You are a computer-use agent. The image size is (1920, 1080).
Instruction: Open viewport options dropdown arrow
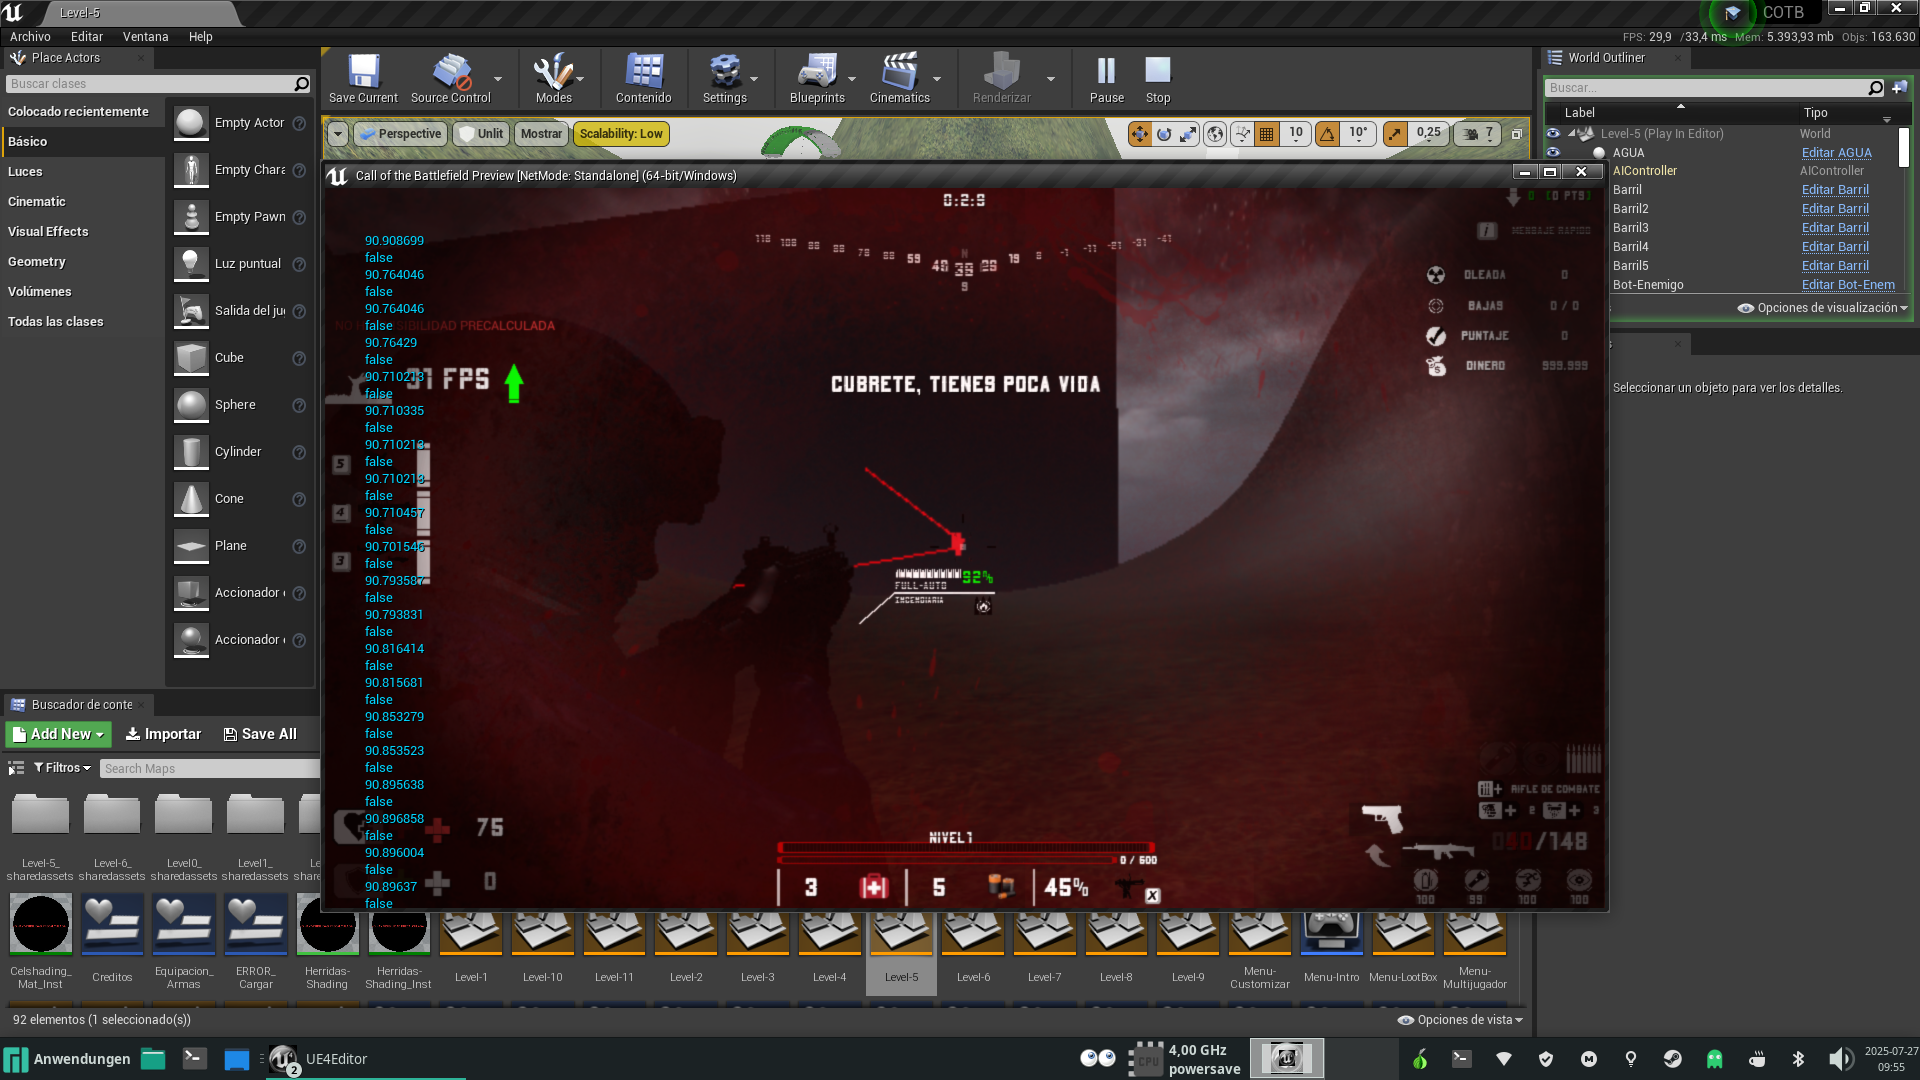(337, 134)
